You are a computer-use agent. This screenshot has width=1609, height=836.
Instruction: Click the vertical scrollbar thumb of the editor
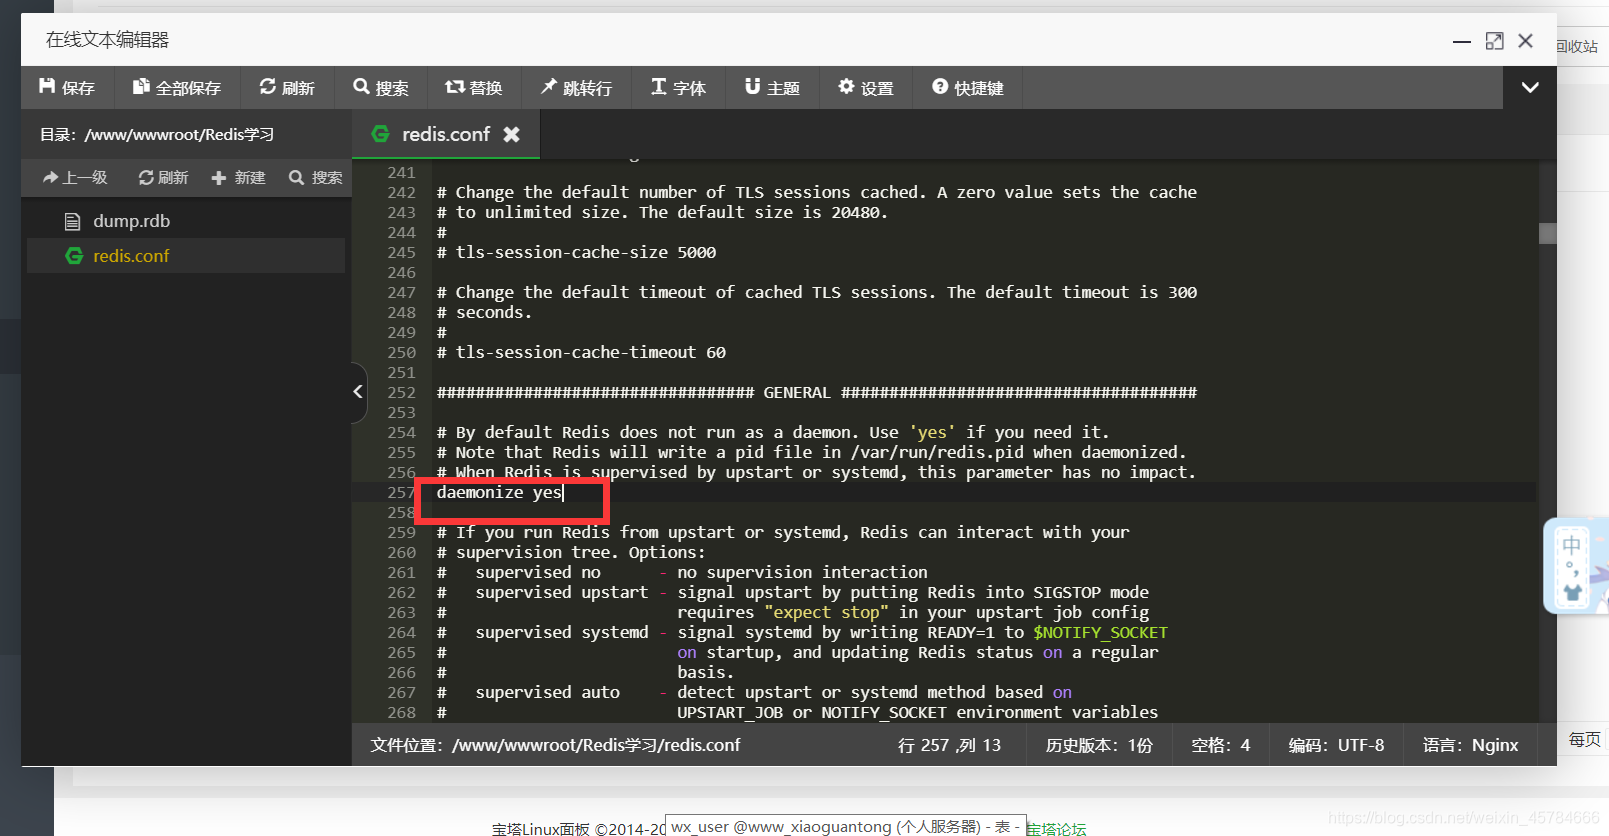tap(1547, 233)
